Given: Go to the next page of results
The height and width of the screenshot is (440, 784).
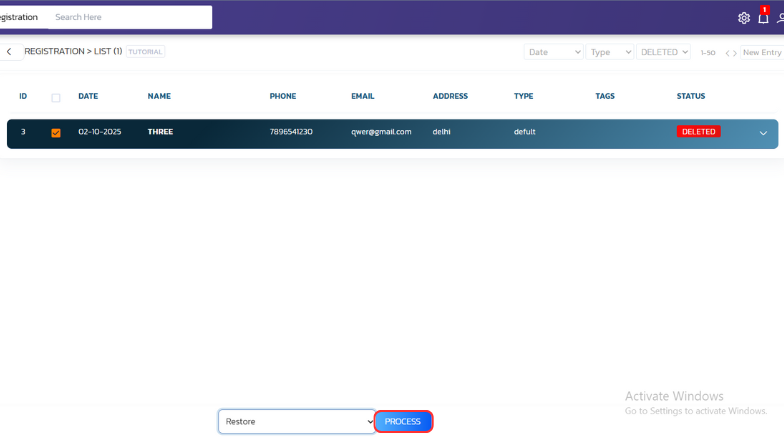Looking at the screenshot, I should coord(736,53).
